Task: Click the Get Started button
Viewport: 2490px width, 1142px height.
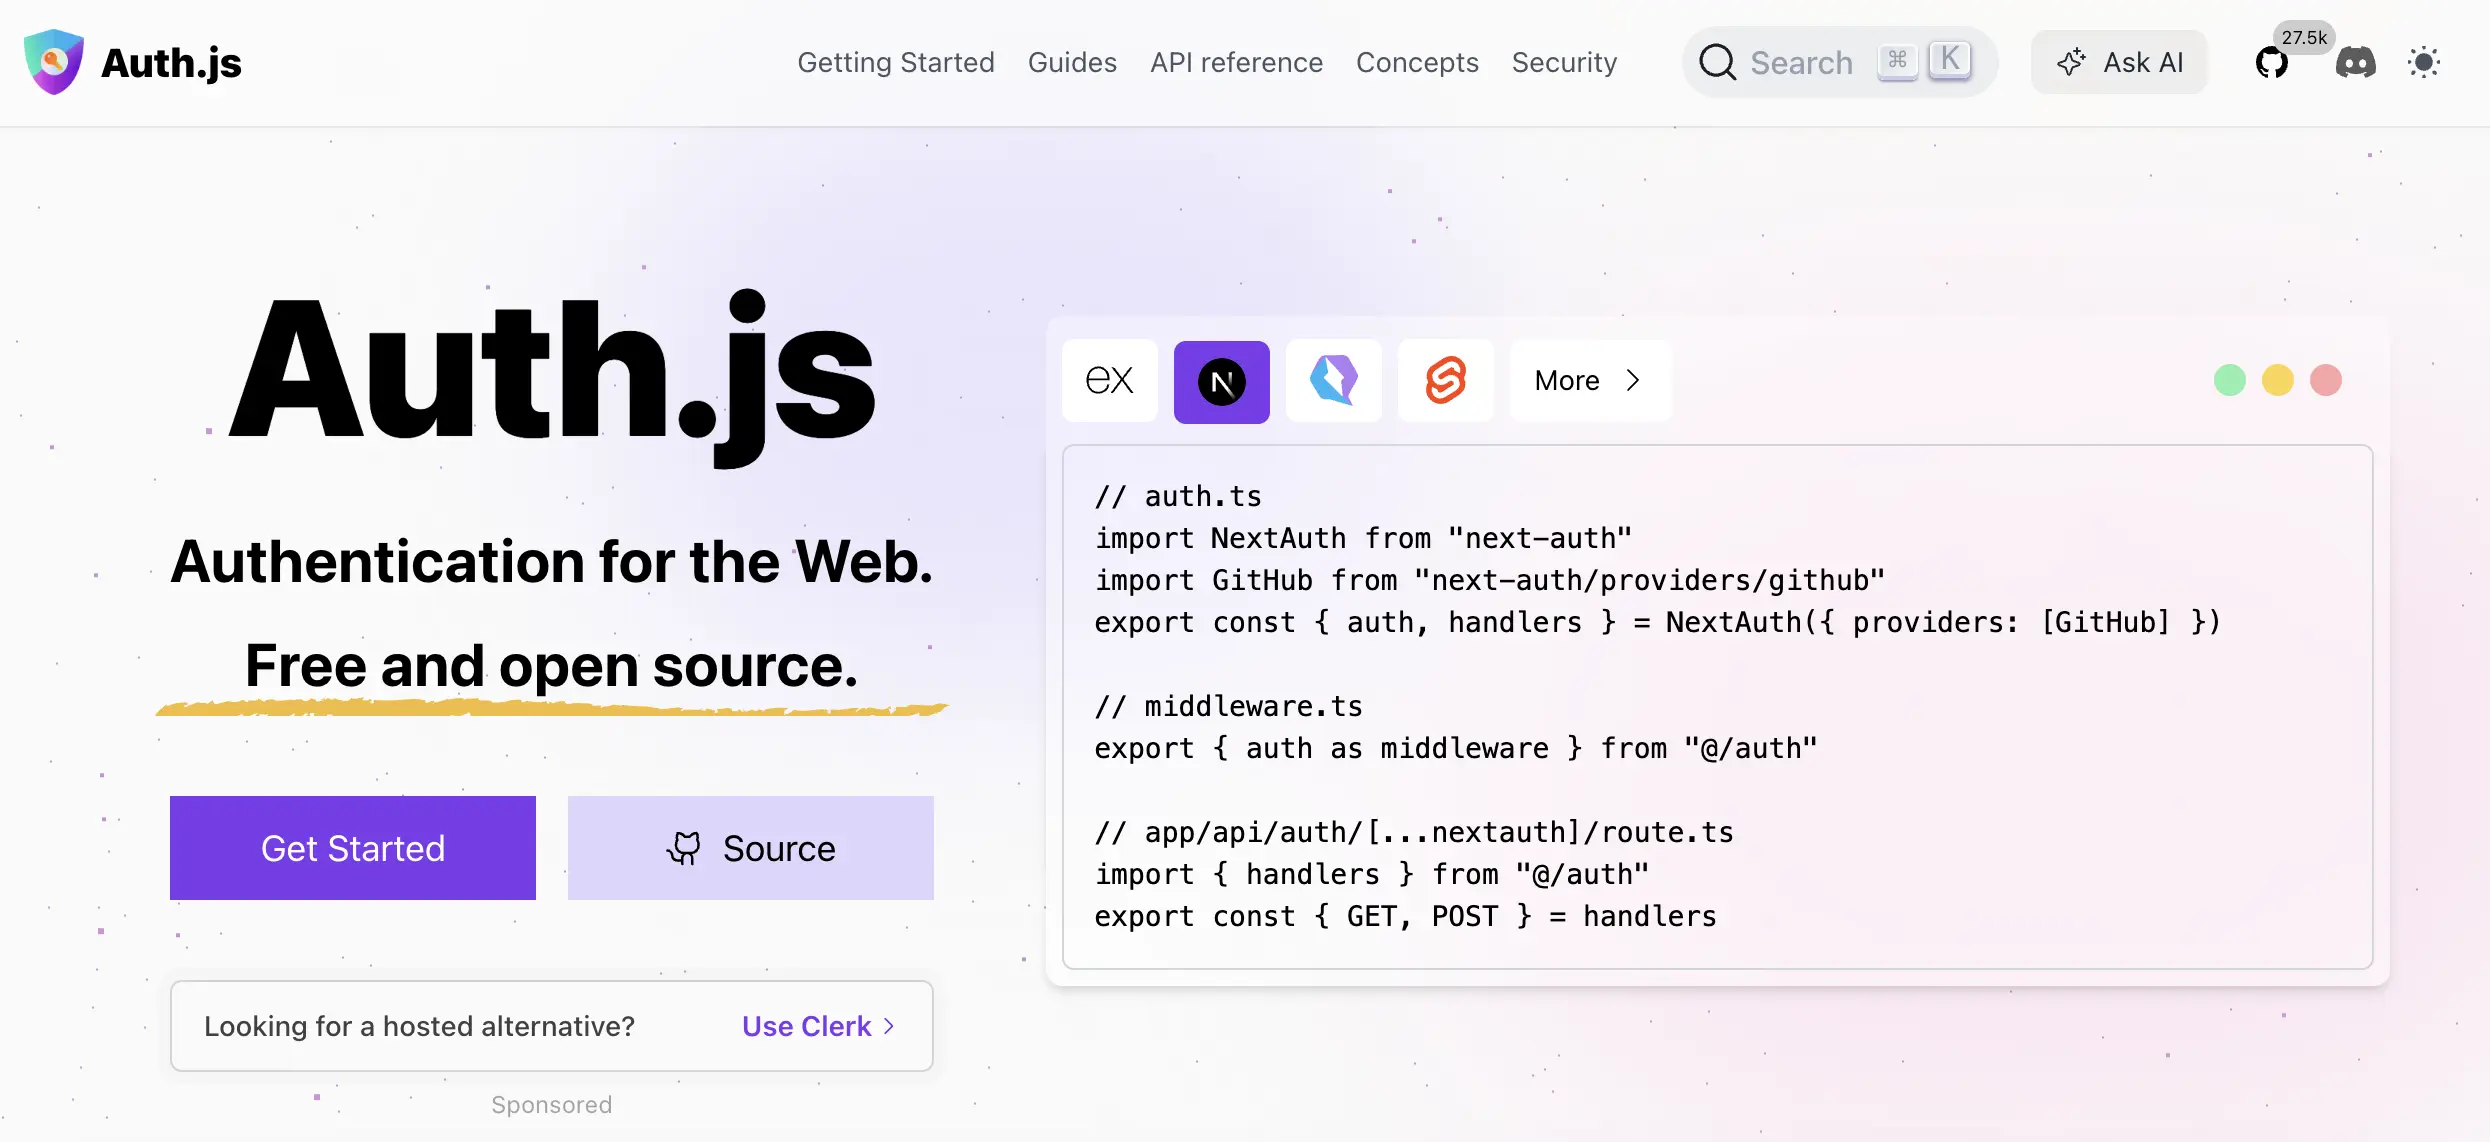Action: point(352,848)
